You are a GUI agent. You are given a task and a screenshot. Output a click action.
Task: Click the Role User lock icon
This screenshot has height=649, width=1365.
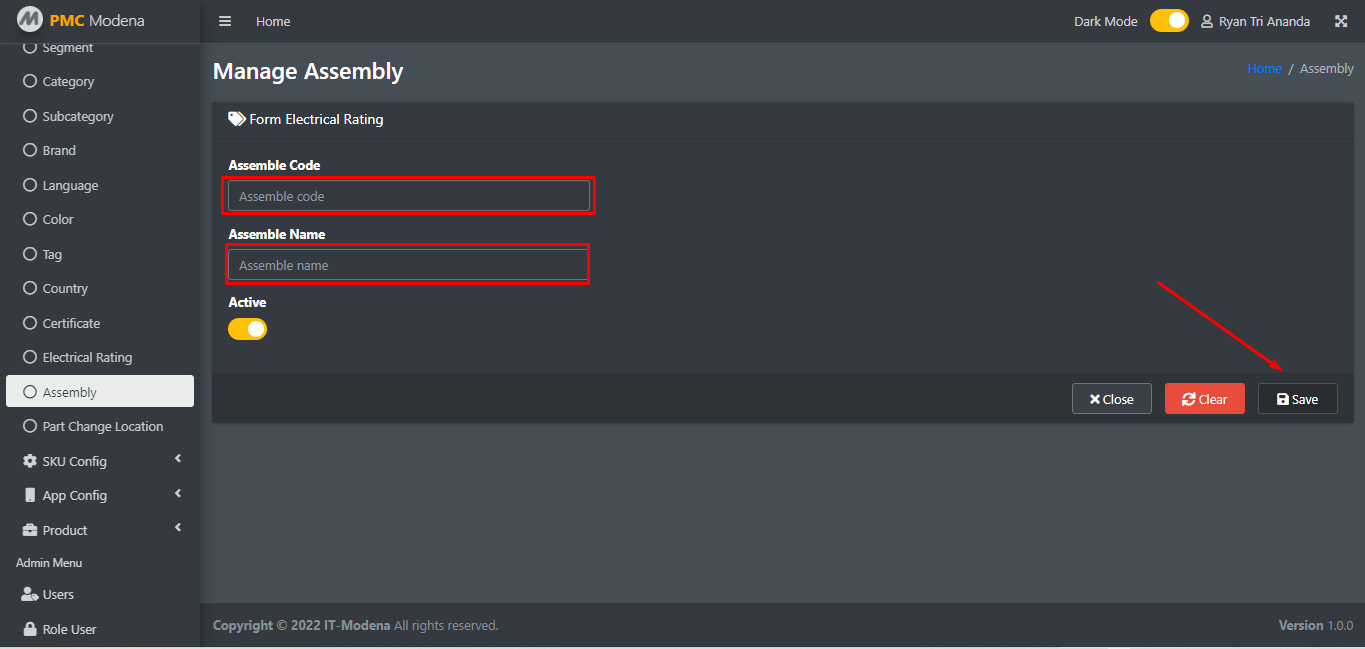pos(30,629)
